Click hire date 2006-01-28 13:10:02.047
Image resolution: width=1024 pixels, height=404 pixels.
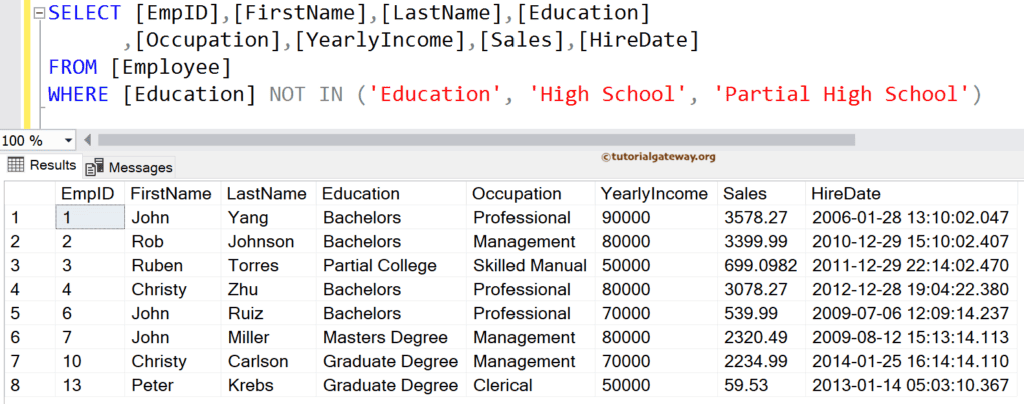912,217
